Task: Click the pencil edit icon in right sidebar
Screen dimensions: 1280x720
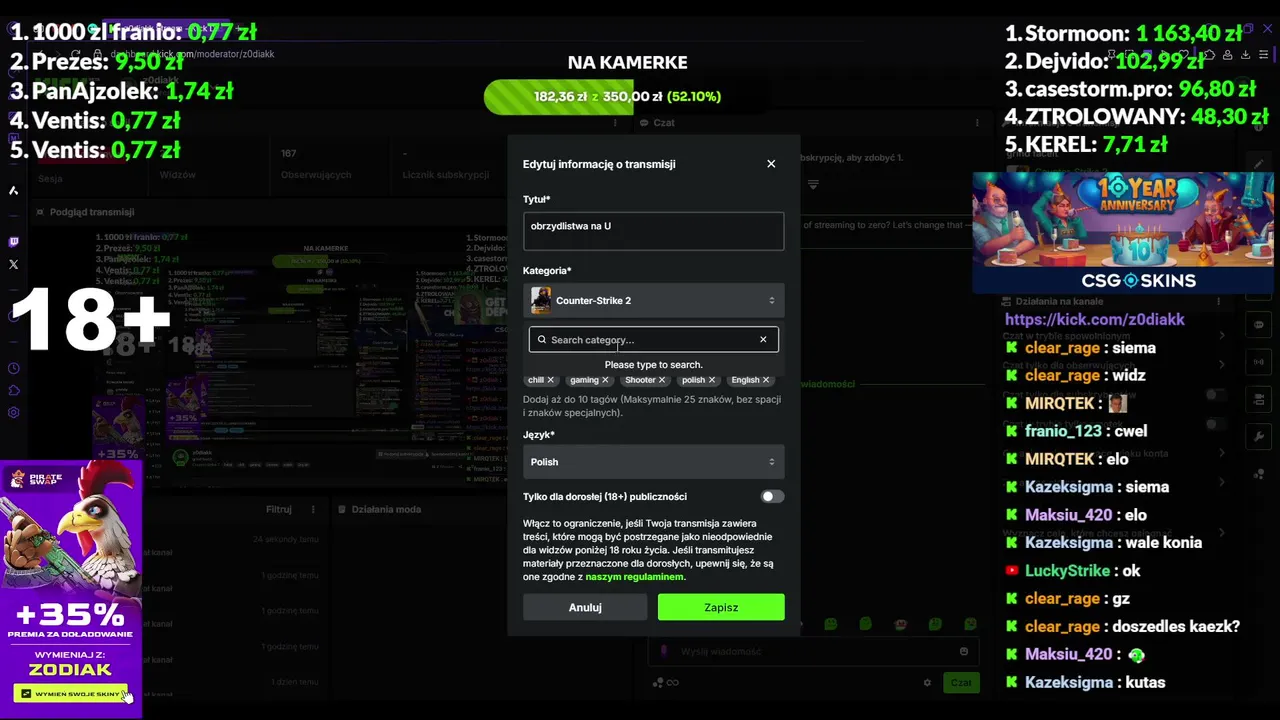Action: pyautogui.click(x=1259, y=164)
